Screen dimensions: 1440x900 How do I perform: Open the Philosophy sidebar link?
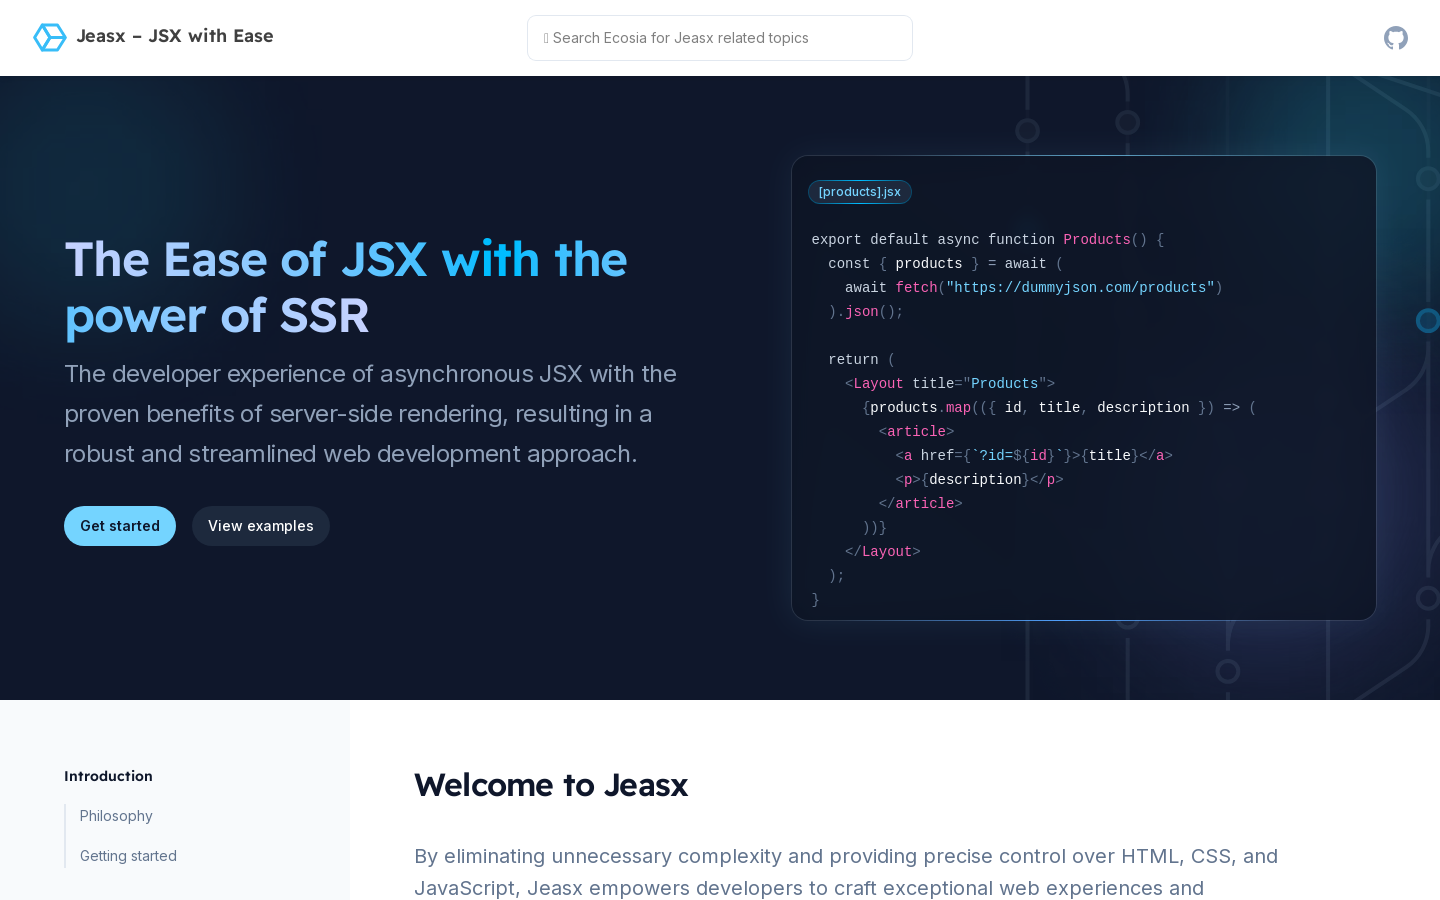116,816
